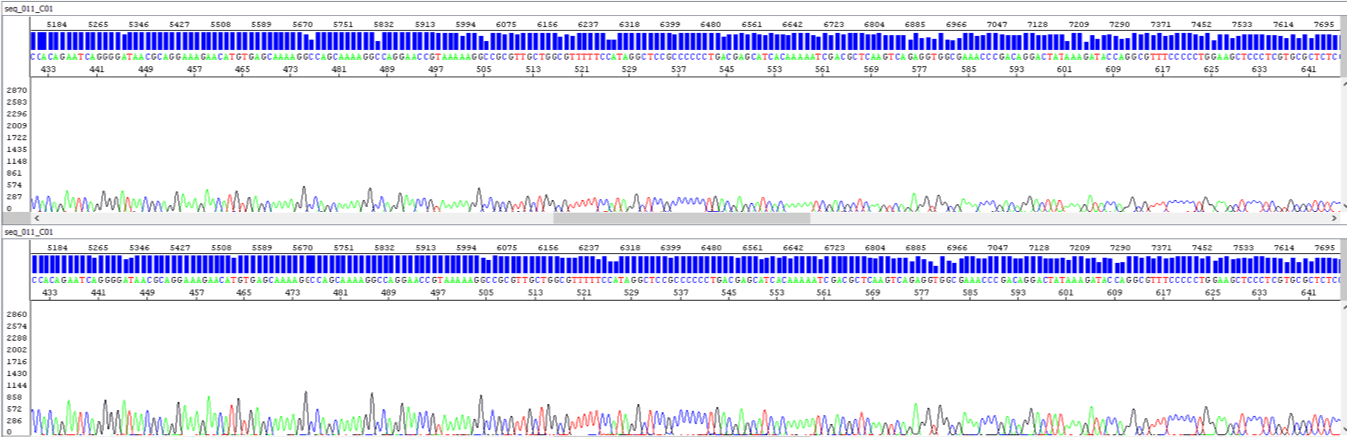The width and height of the screenshot is (1347, 437).
Task: Select the bottom seq_011_C01 panel title
Action: click(x=28, y=231)
